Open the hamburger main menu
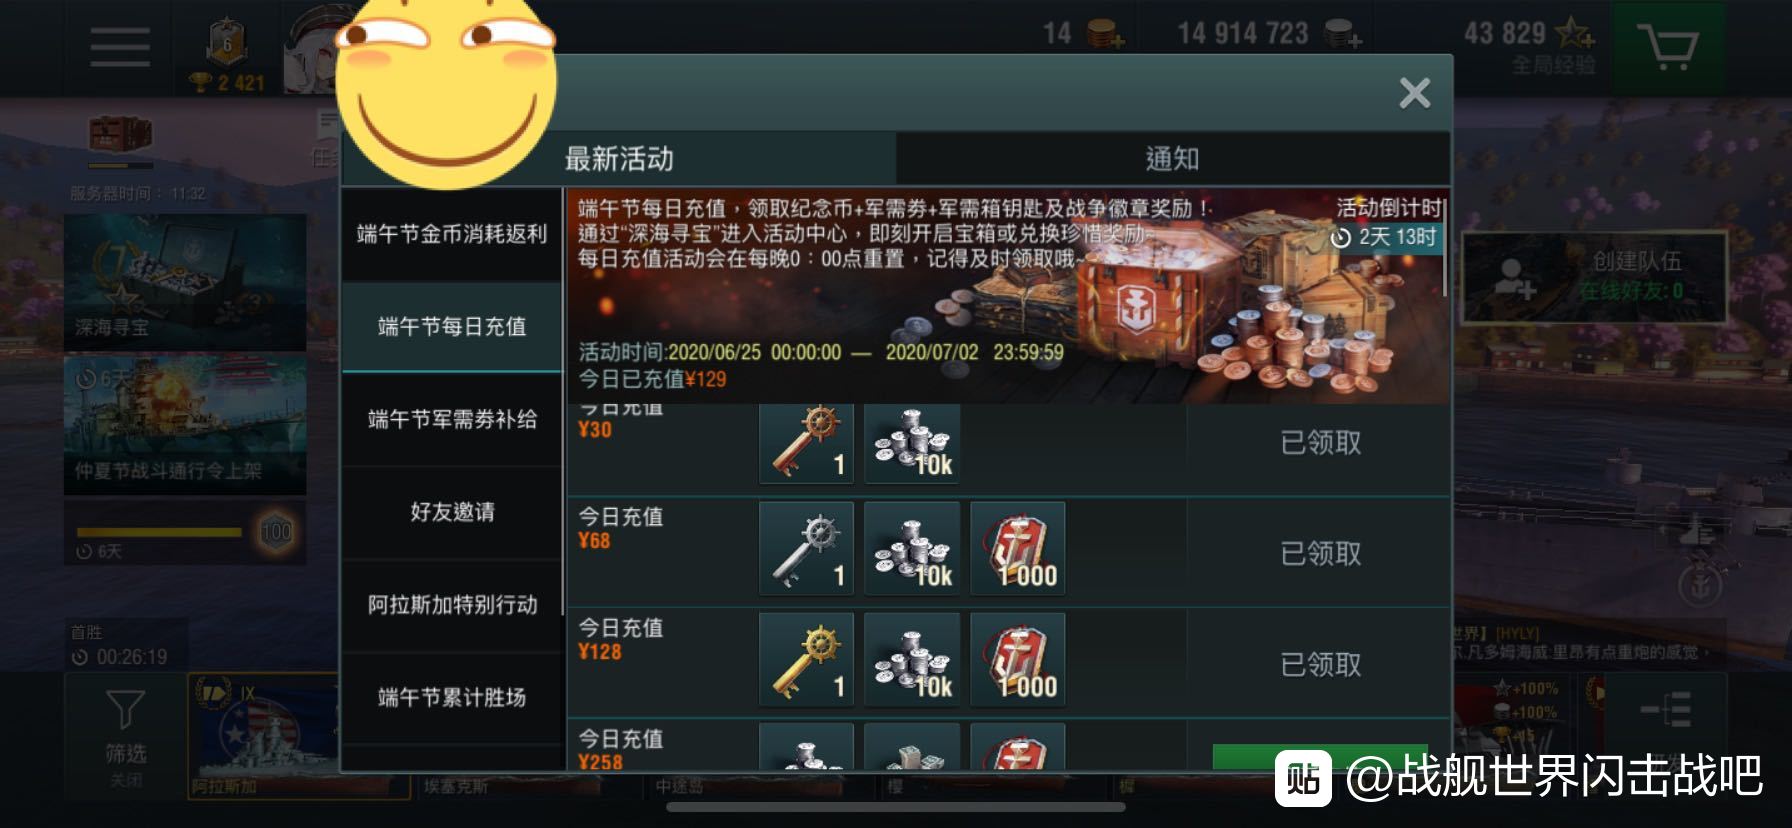This screenshot has width=1792, height=828. (x=120, y=47)
